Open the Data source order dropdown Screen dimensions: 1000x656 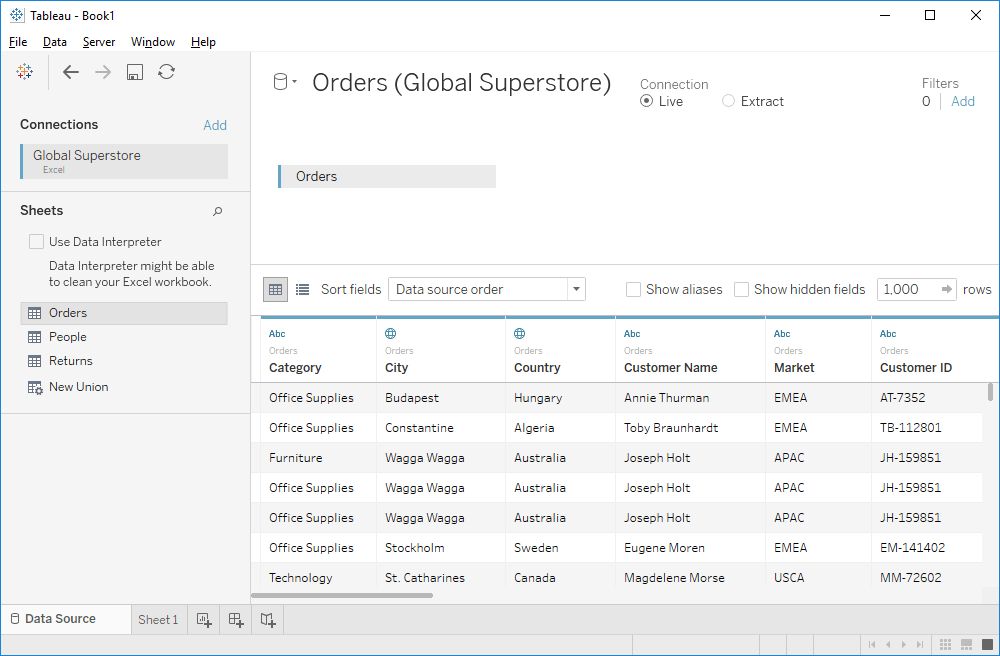coord(576,288)
